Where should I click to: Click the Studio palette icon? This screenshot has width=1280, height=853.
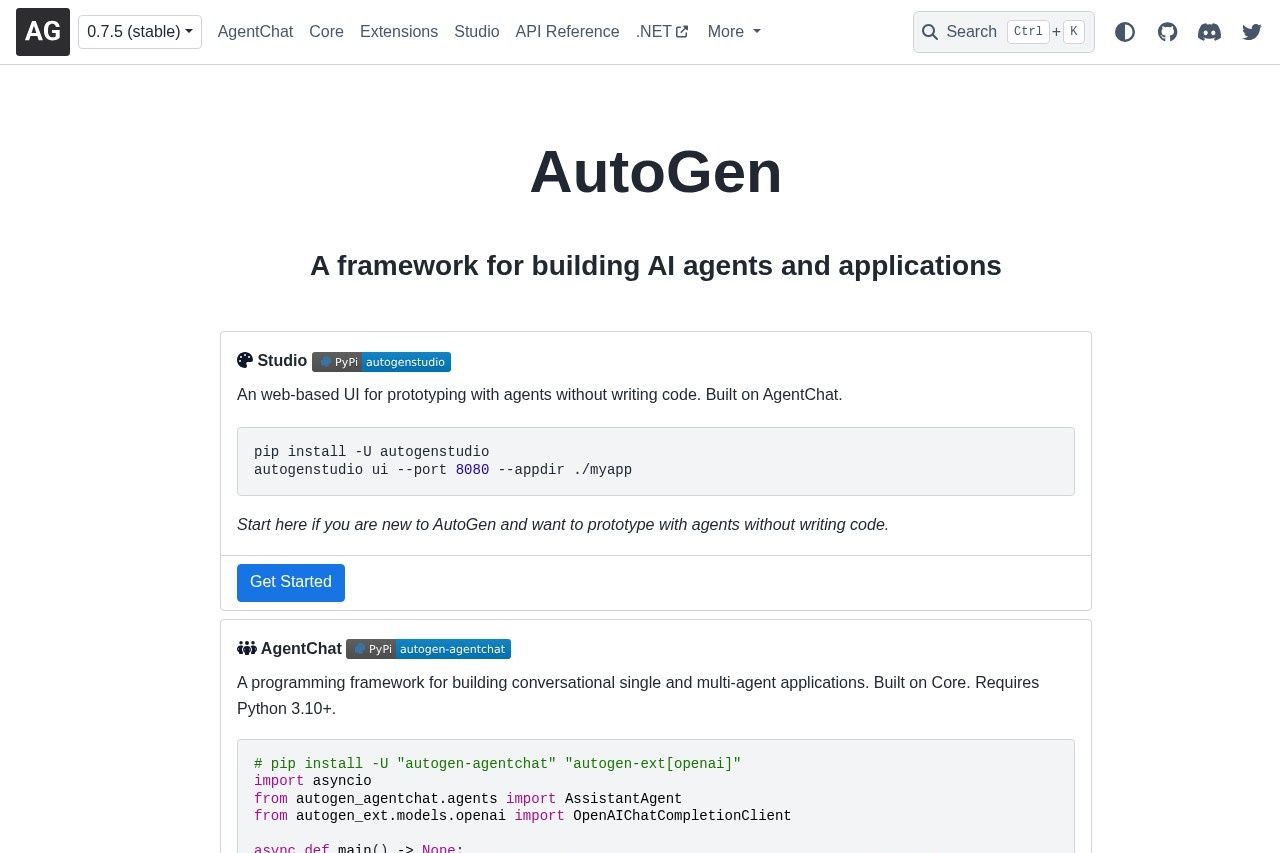[245, 360]
